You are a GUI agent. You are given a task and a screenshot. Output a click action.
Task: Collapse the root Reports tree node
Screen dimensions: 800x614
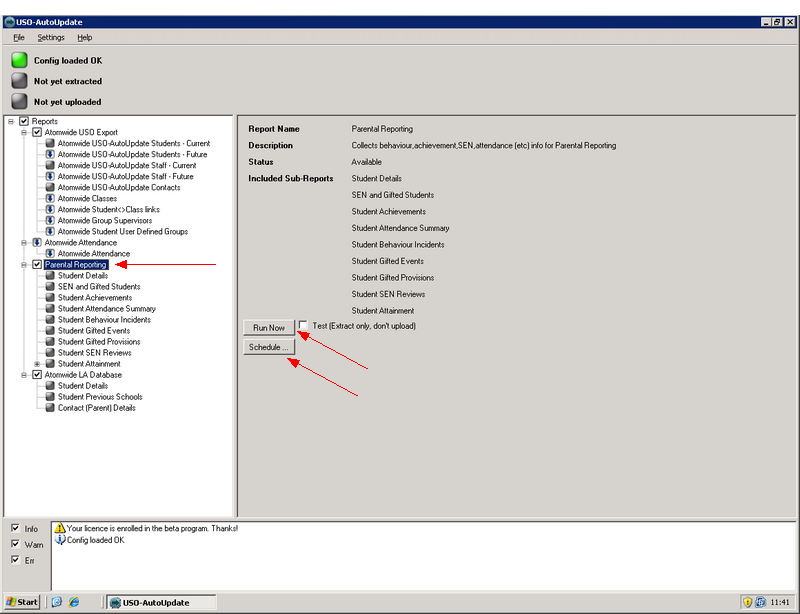[11, 121]
